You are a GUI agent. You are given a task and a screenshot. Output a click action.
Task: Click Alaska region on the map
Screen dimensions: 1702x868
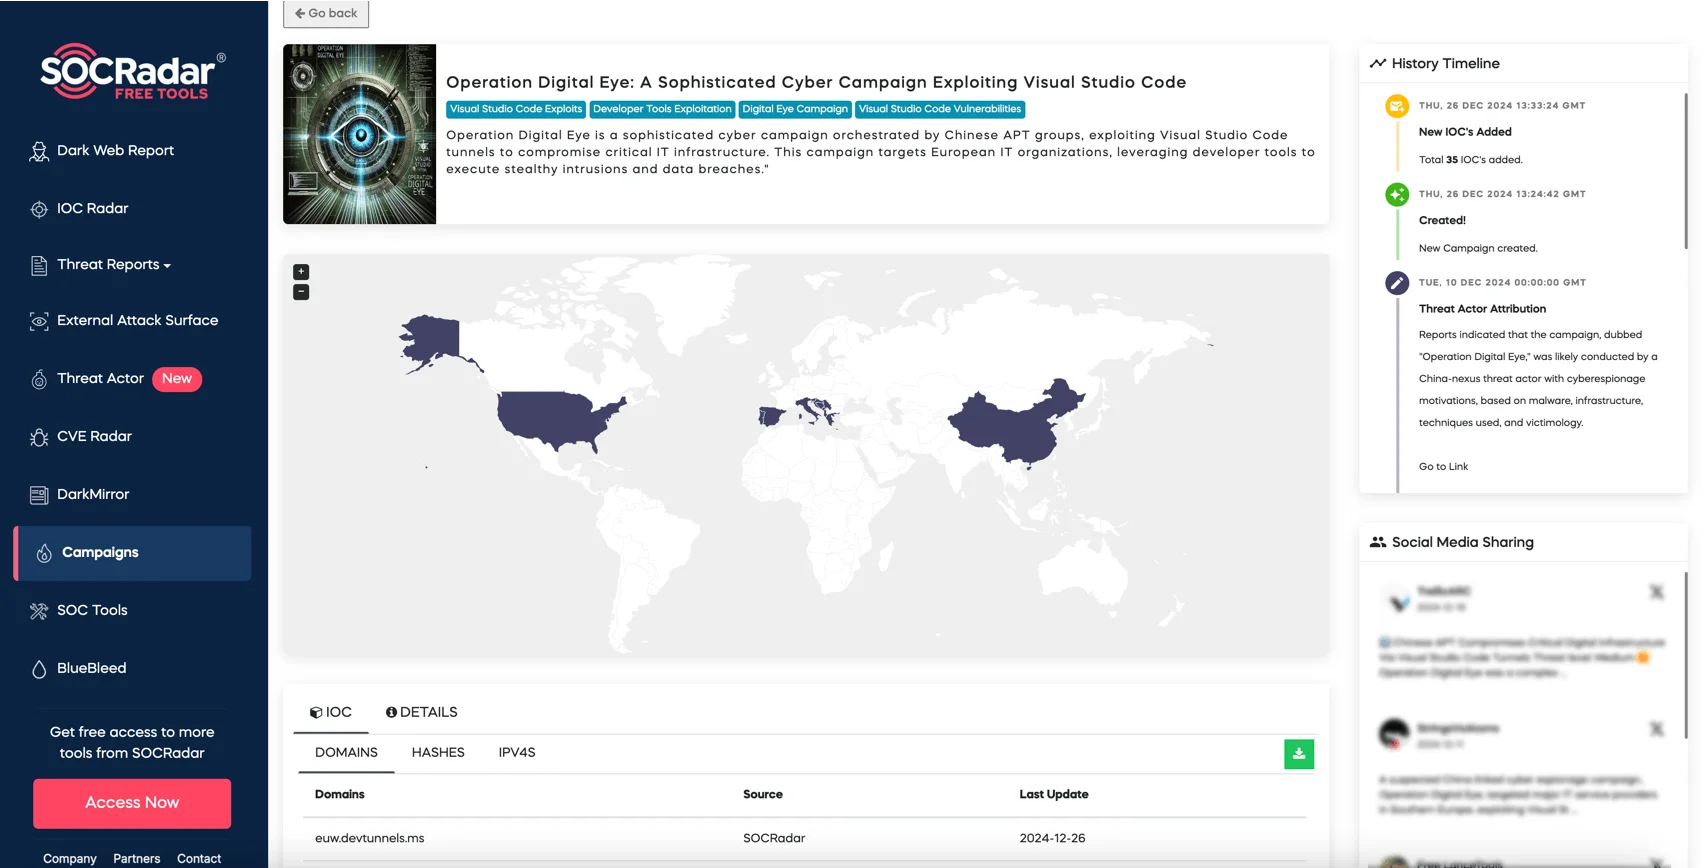click(x=432, y=340)
